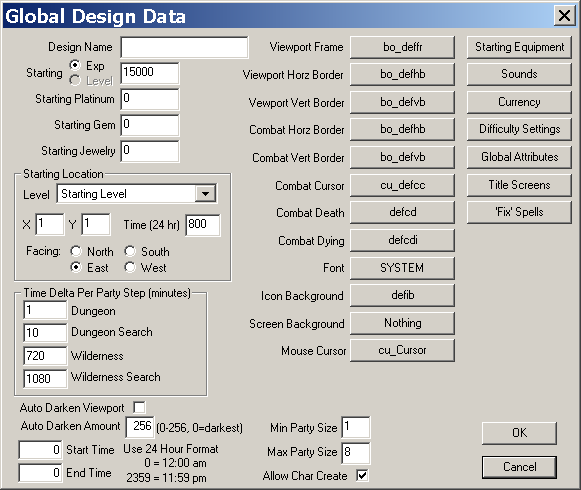The height and width of the screenshot is (490, 581).
Task: Choose West facing radio button
Action: [130, 267]
